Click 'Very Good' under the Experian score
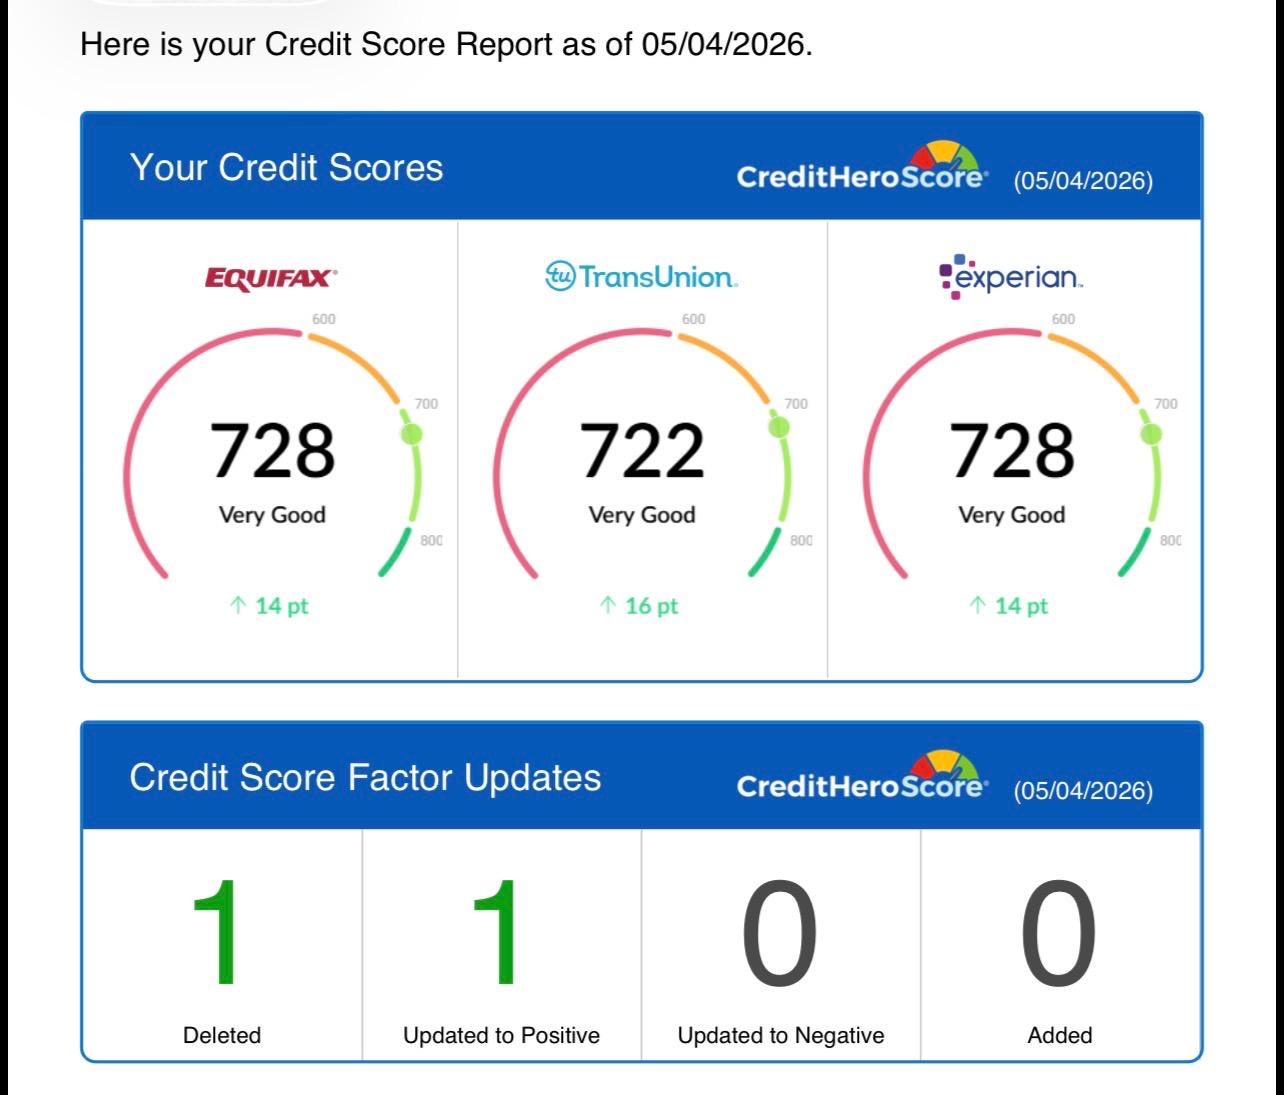Viewport: 1284px width, 1095px height. (x=1012, y=515)
